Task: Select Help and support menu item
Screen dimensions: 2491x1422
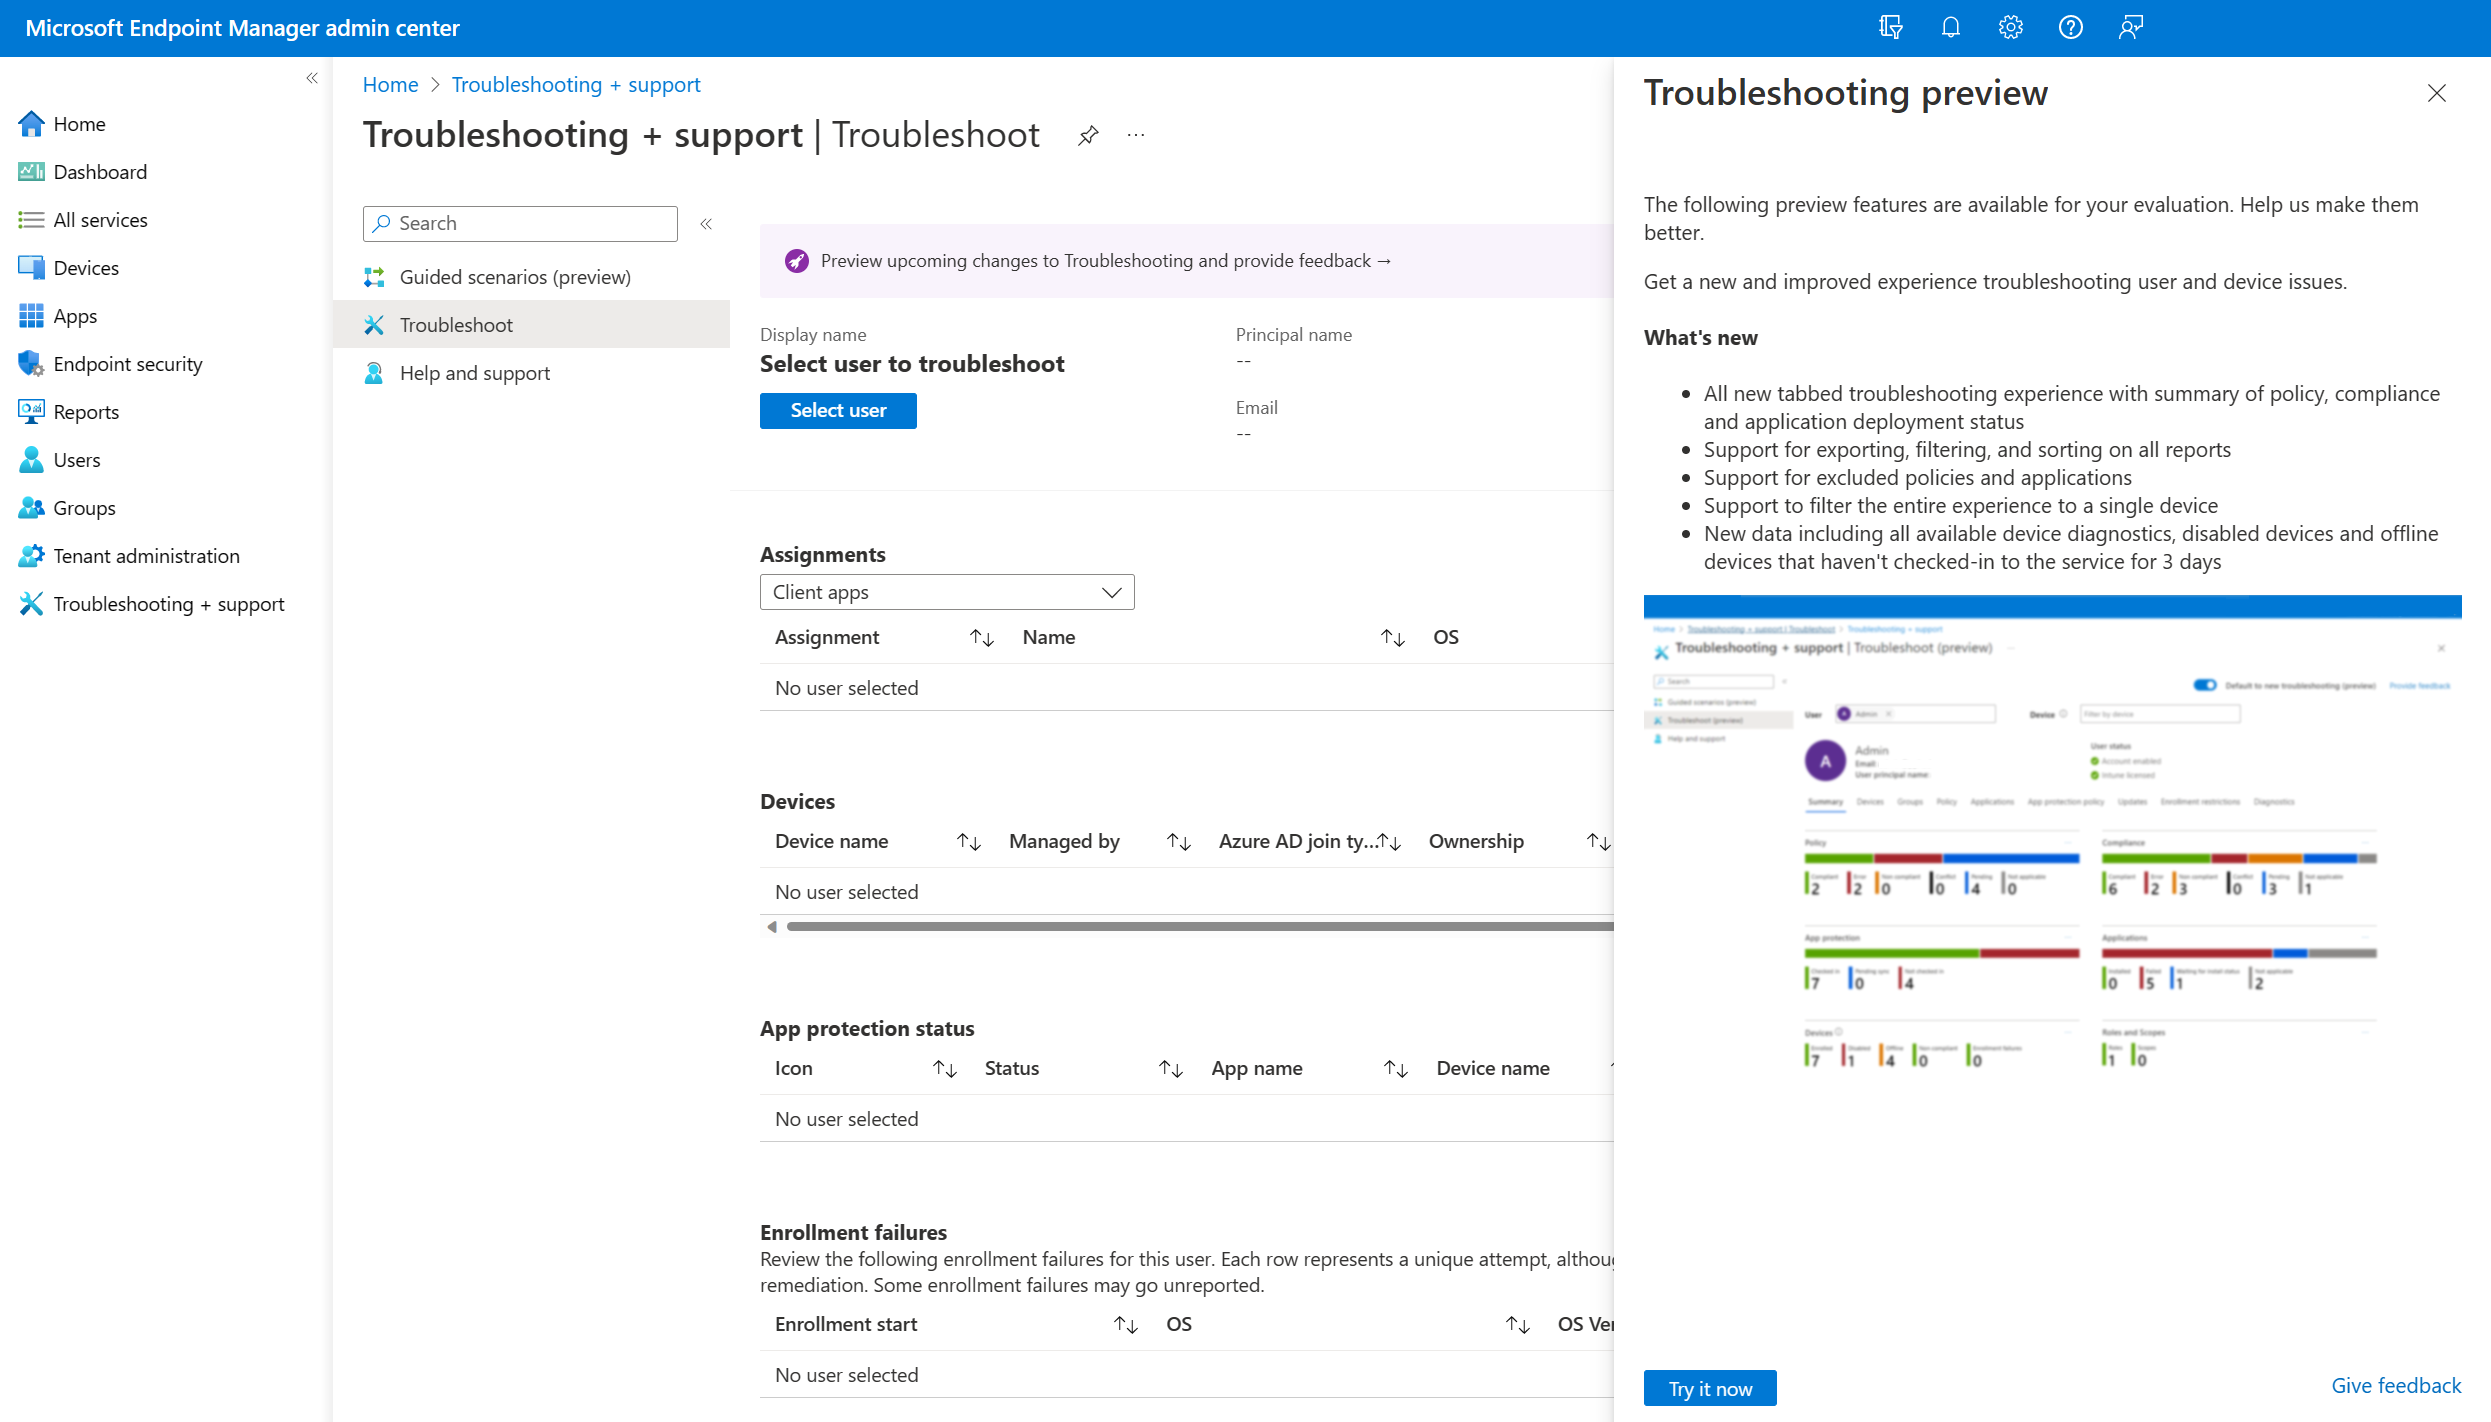Action: (474, 373)
